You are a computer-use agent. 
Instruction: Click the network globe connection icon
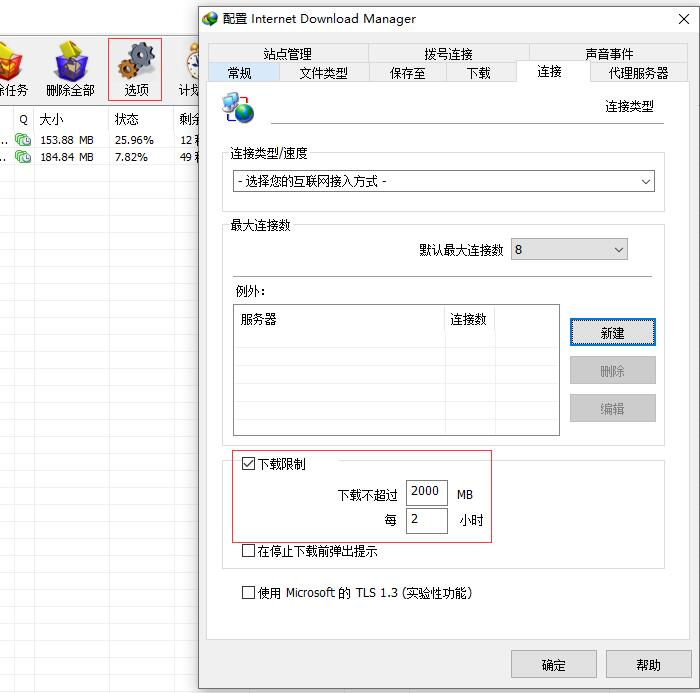pyautogui.click(x=238, y=108)
